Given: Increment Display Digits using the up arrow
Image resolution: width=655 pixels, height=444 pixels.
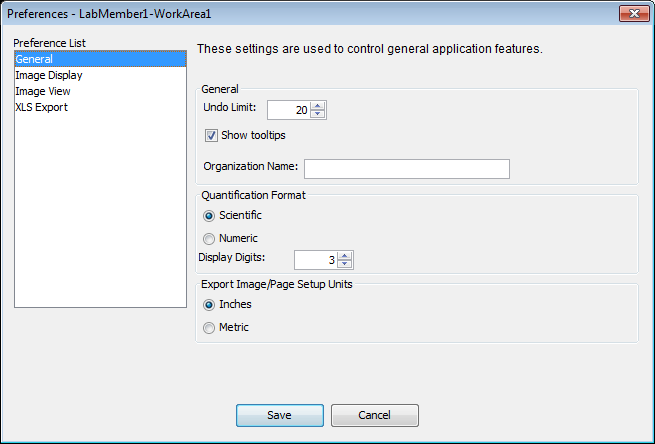Looking at the screenshot, I should [x=345, y=256].
